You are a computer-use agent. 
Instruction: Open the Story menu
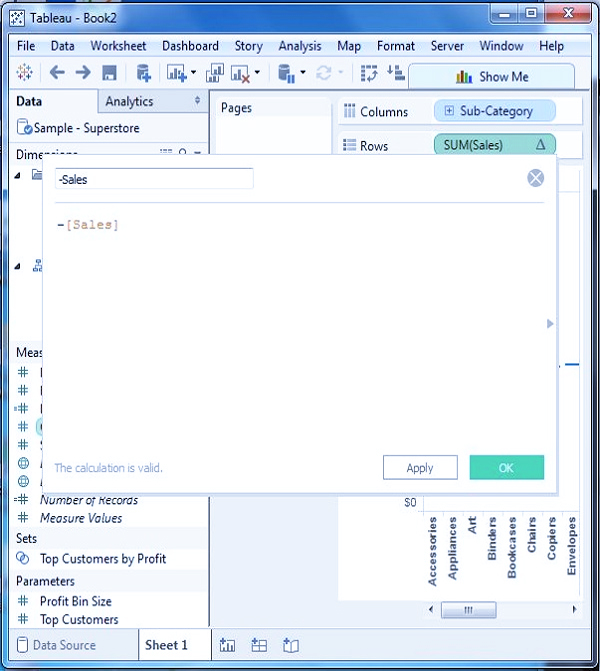(249, 46)
